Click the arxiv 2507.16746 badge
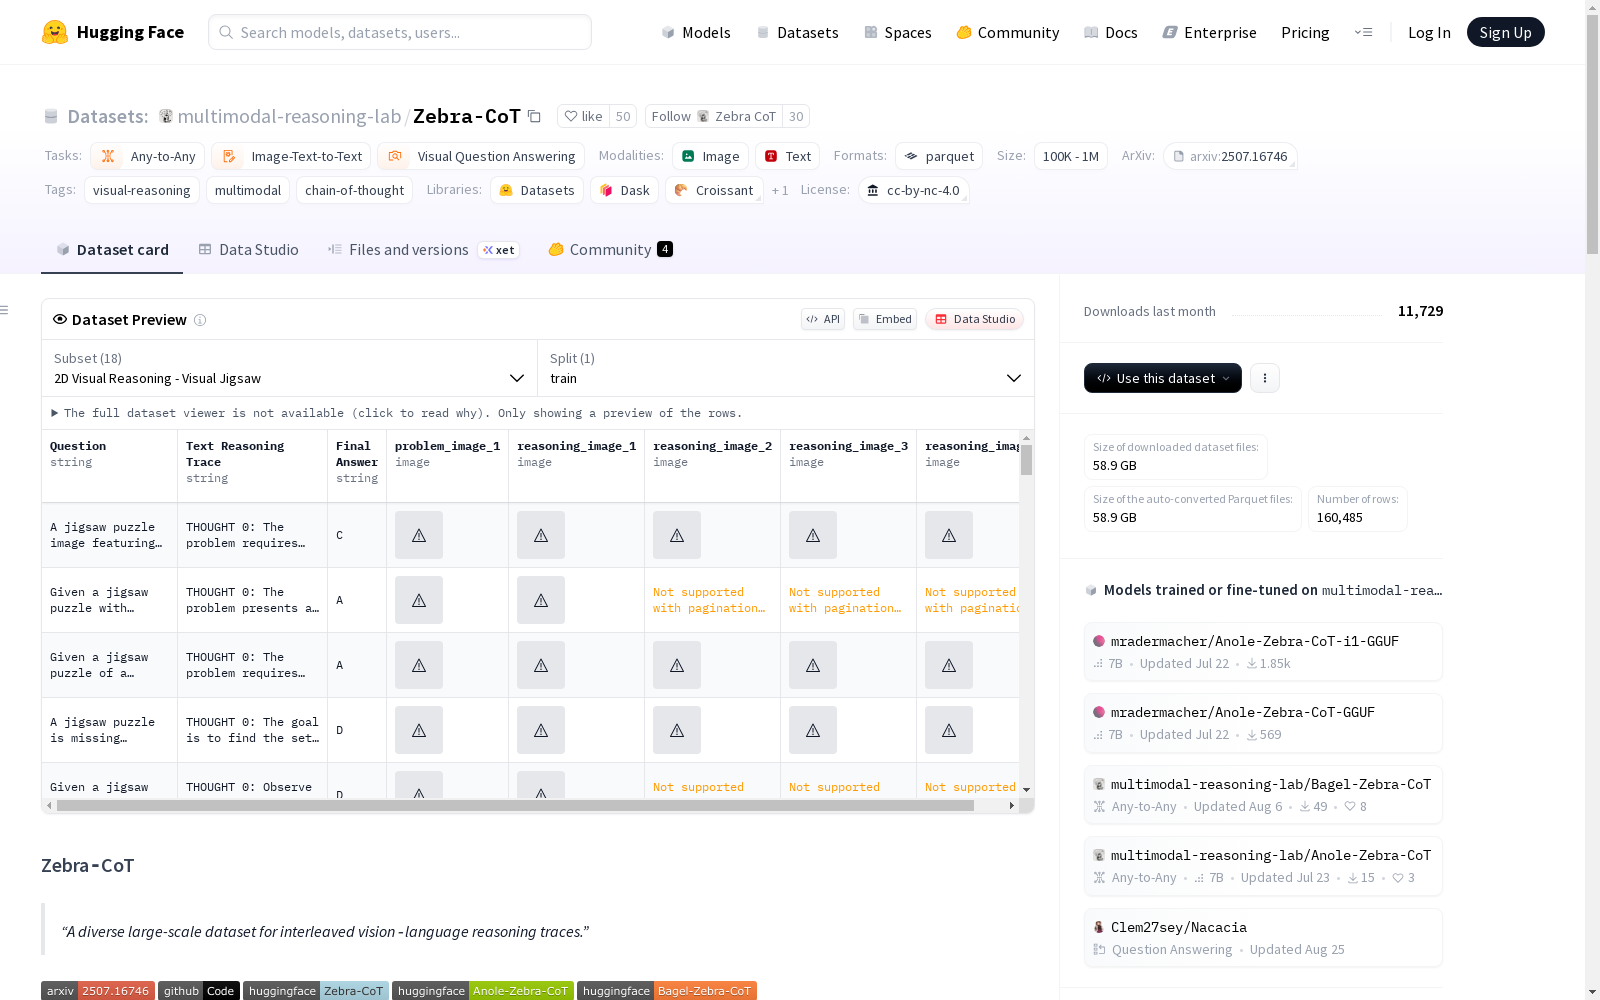This screenshot has height=1000, width=1600. click(x=98, y=991)
